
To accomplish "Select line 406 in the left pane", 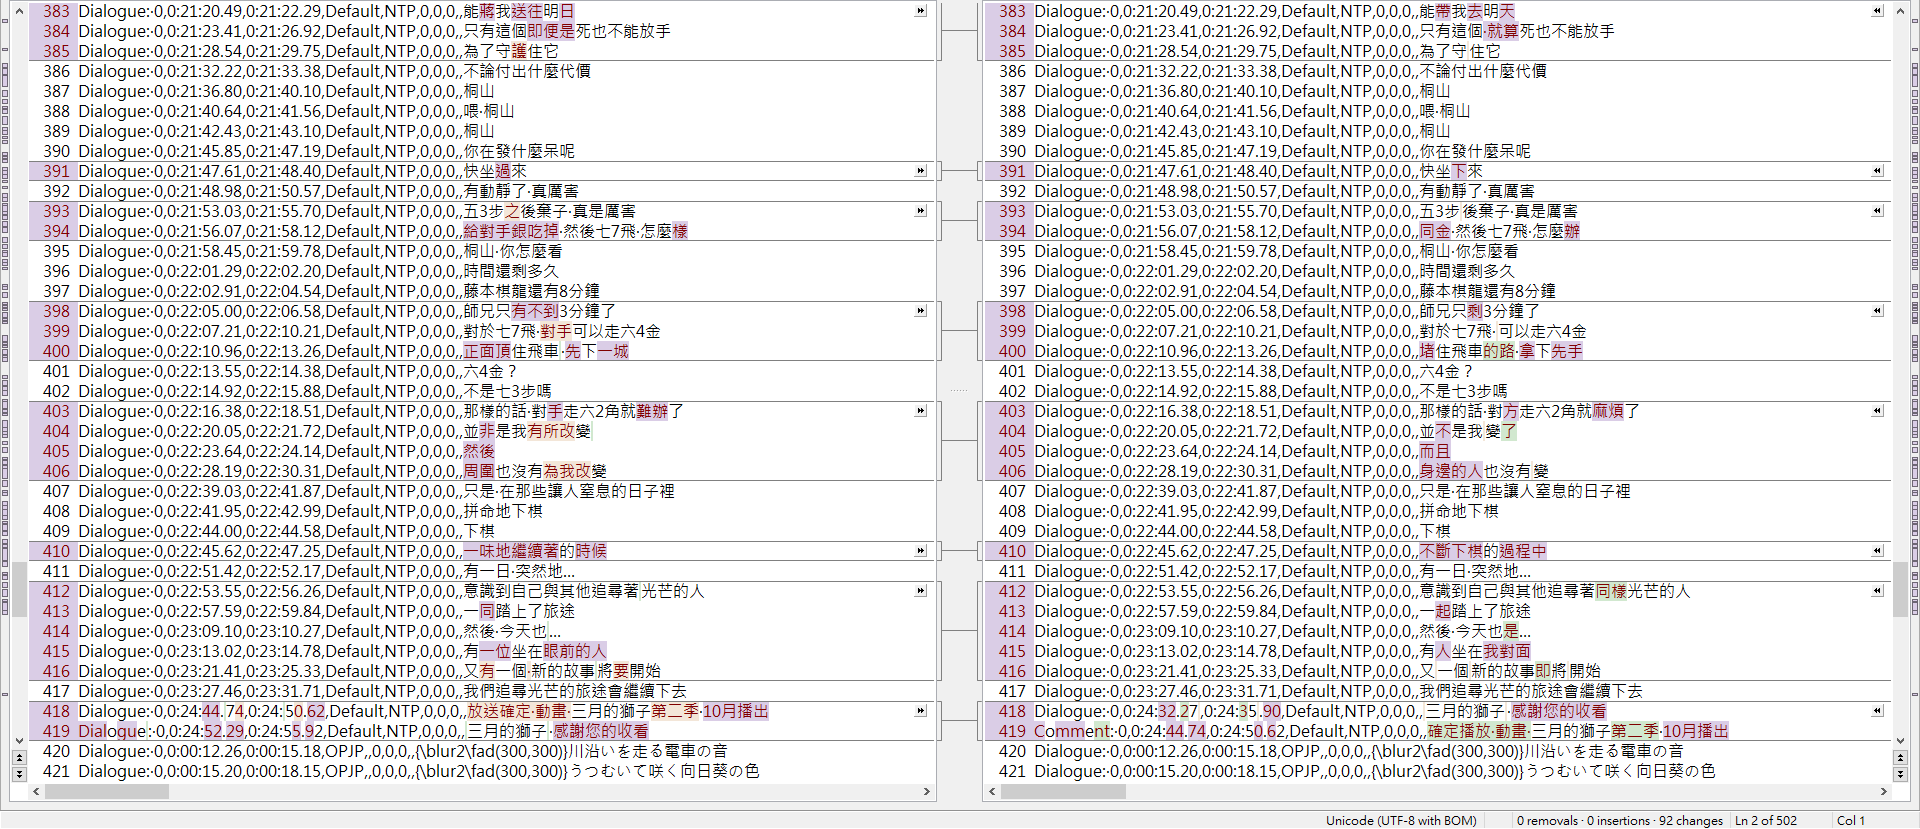I will pyautogui.click(x=482, y=471).
